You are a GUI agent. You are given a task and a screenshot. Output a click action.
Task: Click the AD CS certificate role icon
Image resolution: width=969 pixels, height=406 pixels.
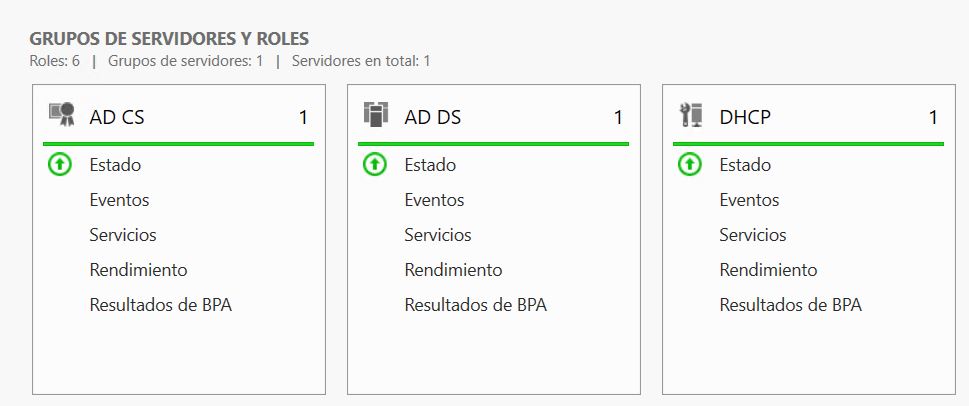pyautogui.click(x=62, y=115)
